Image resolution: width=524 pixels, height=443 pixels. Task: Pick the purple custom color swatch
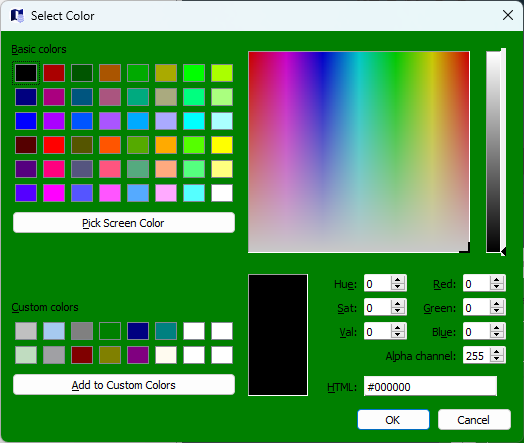(138, 355)
